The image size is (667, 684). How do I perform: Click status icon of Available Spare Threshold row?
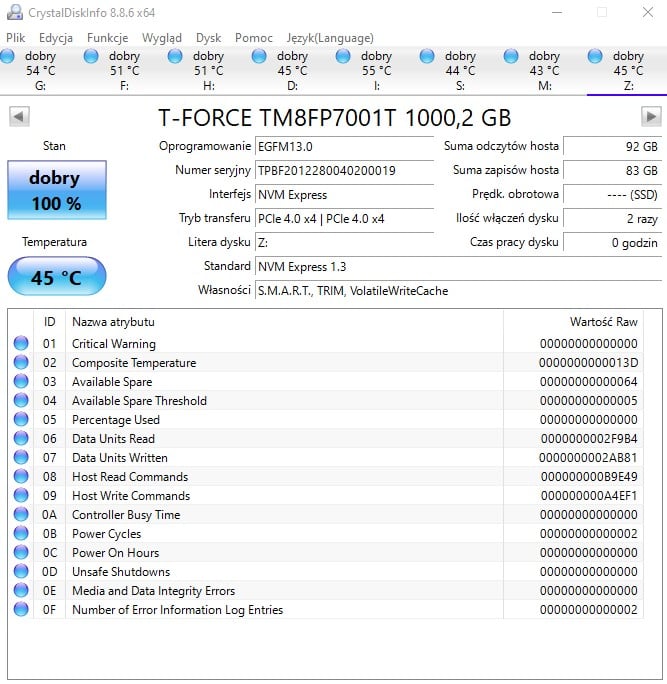[21, 400]
